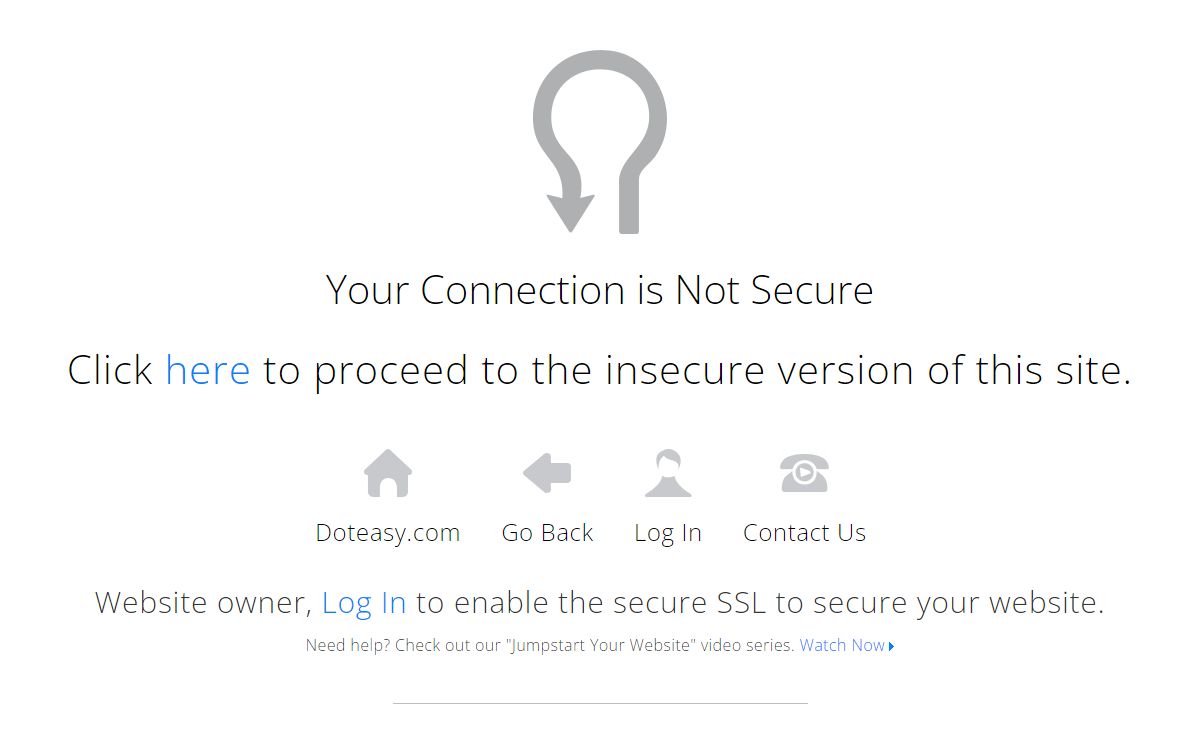Click the "Need help?" text

point(348,645)
